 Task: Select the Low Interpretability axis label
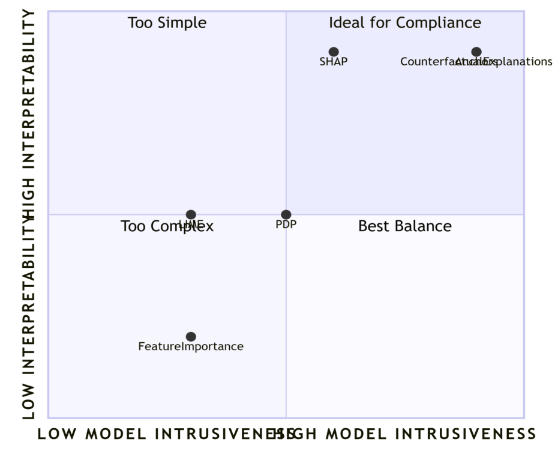pyautogui.click(x=28, y=317)
